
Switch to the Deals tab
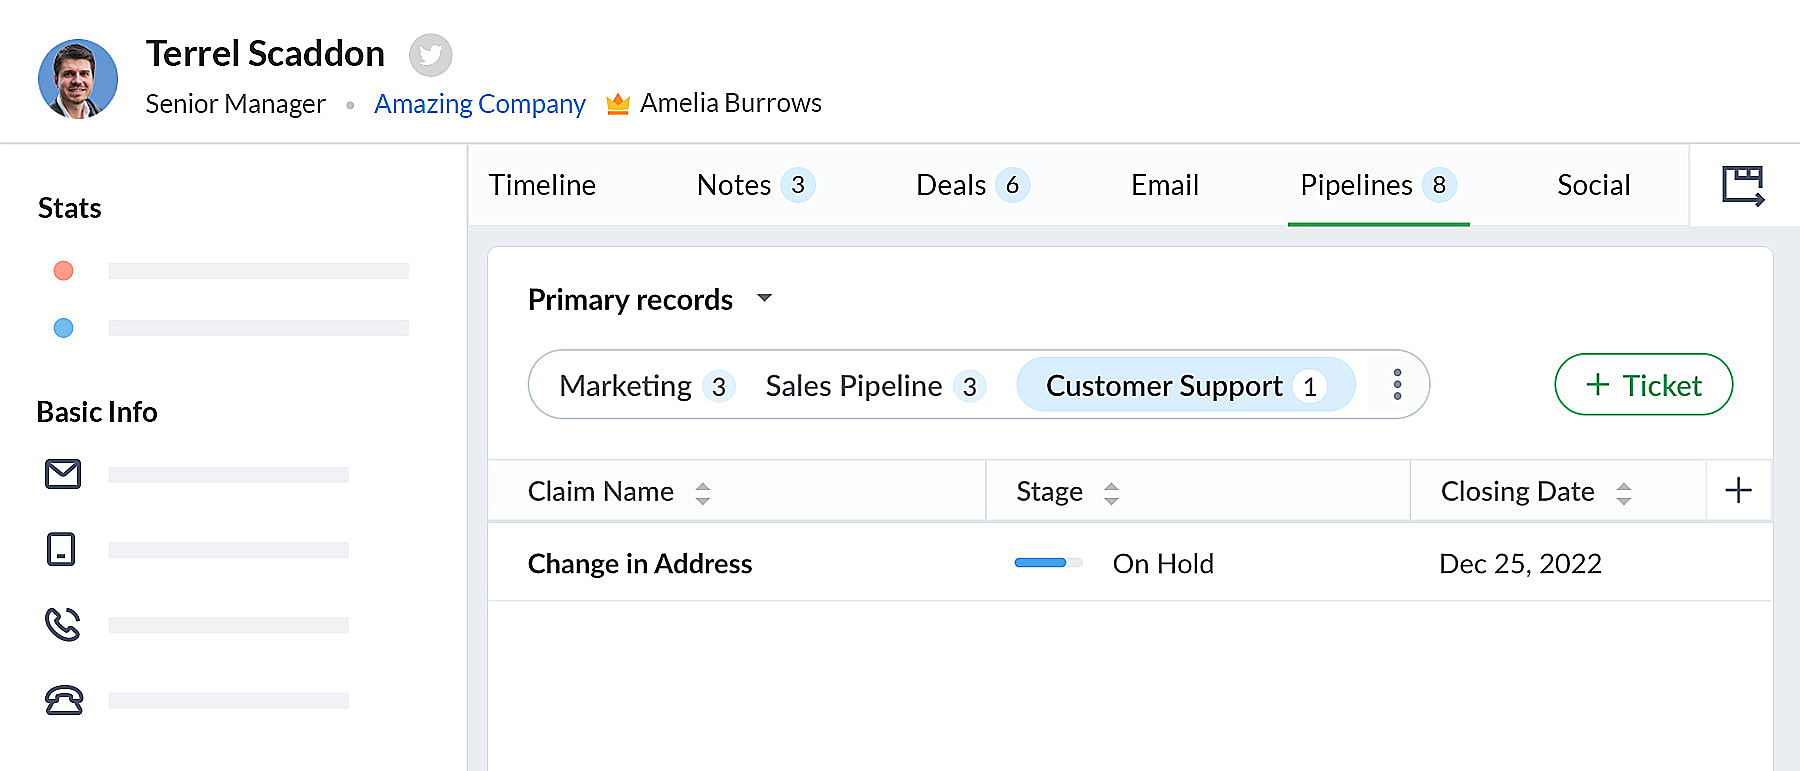pyautogui.click(x=971, y=186)
